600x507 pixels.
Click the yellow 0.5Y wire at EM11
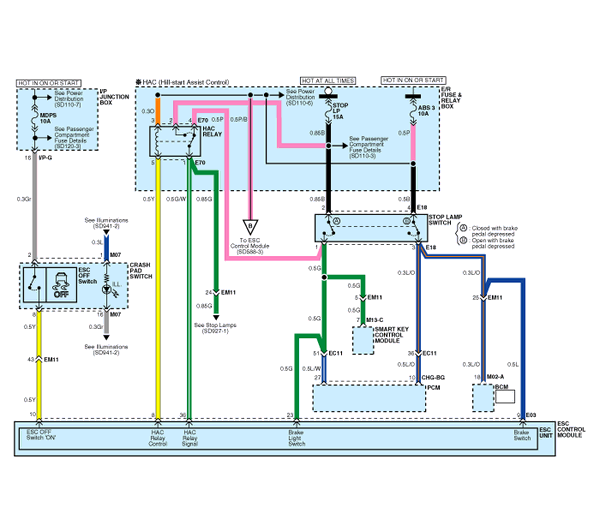[x=39, y=360]
